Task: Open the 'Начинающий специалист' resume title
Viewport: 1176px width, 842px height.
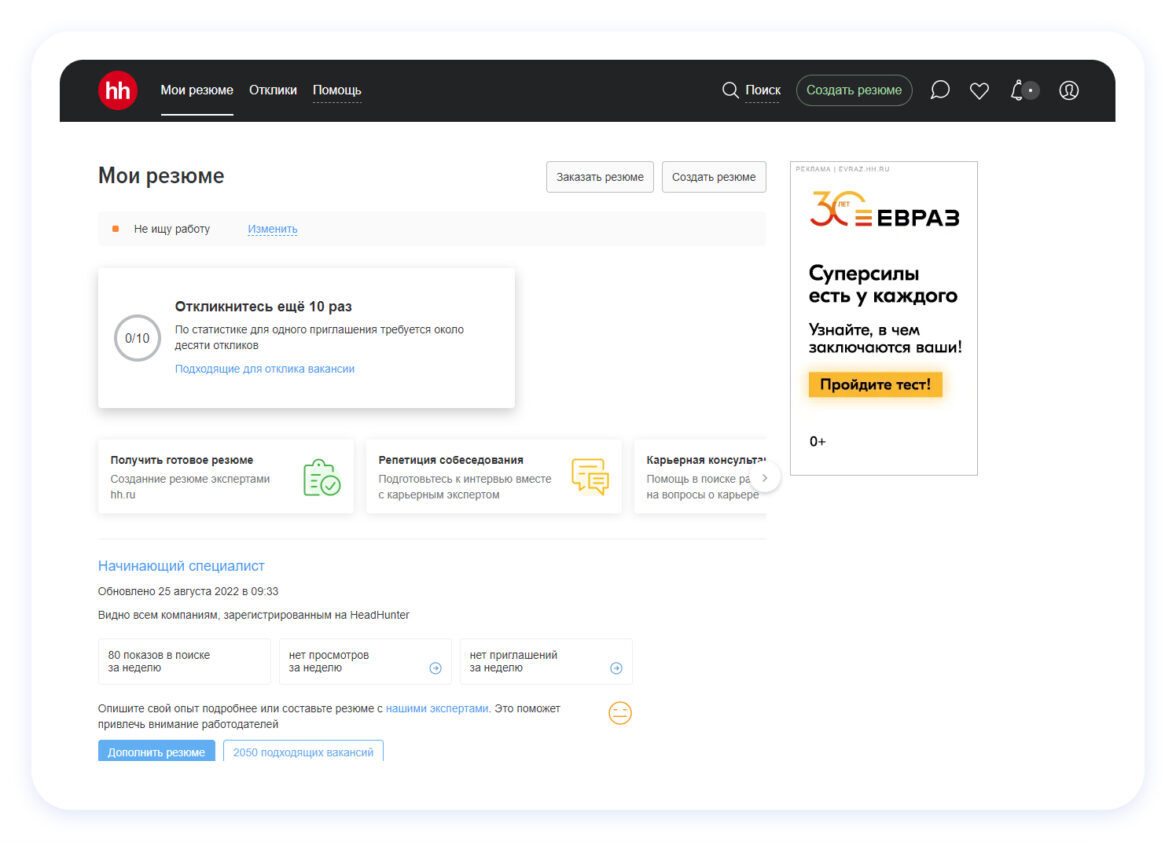Action: coord(181,566)
